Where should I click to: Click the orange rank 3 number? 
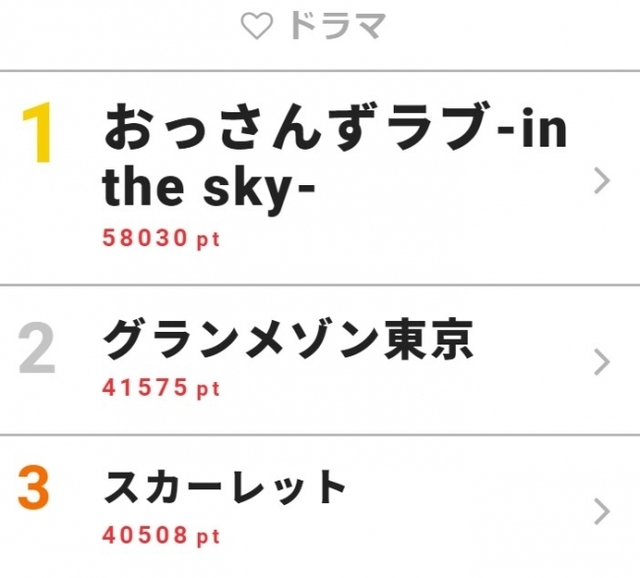[x=33, y=488]
